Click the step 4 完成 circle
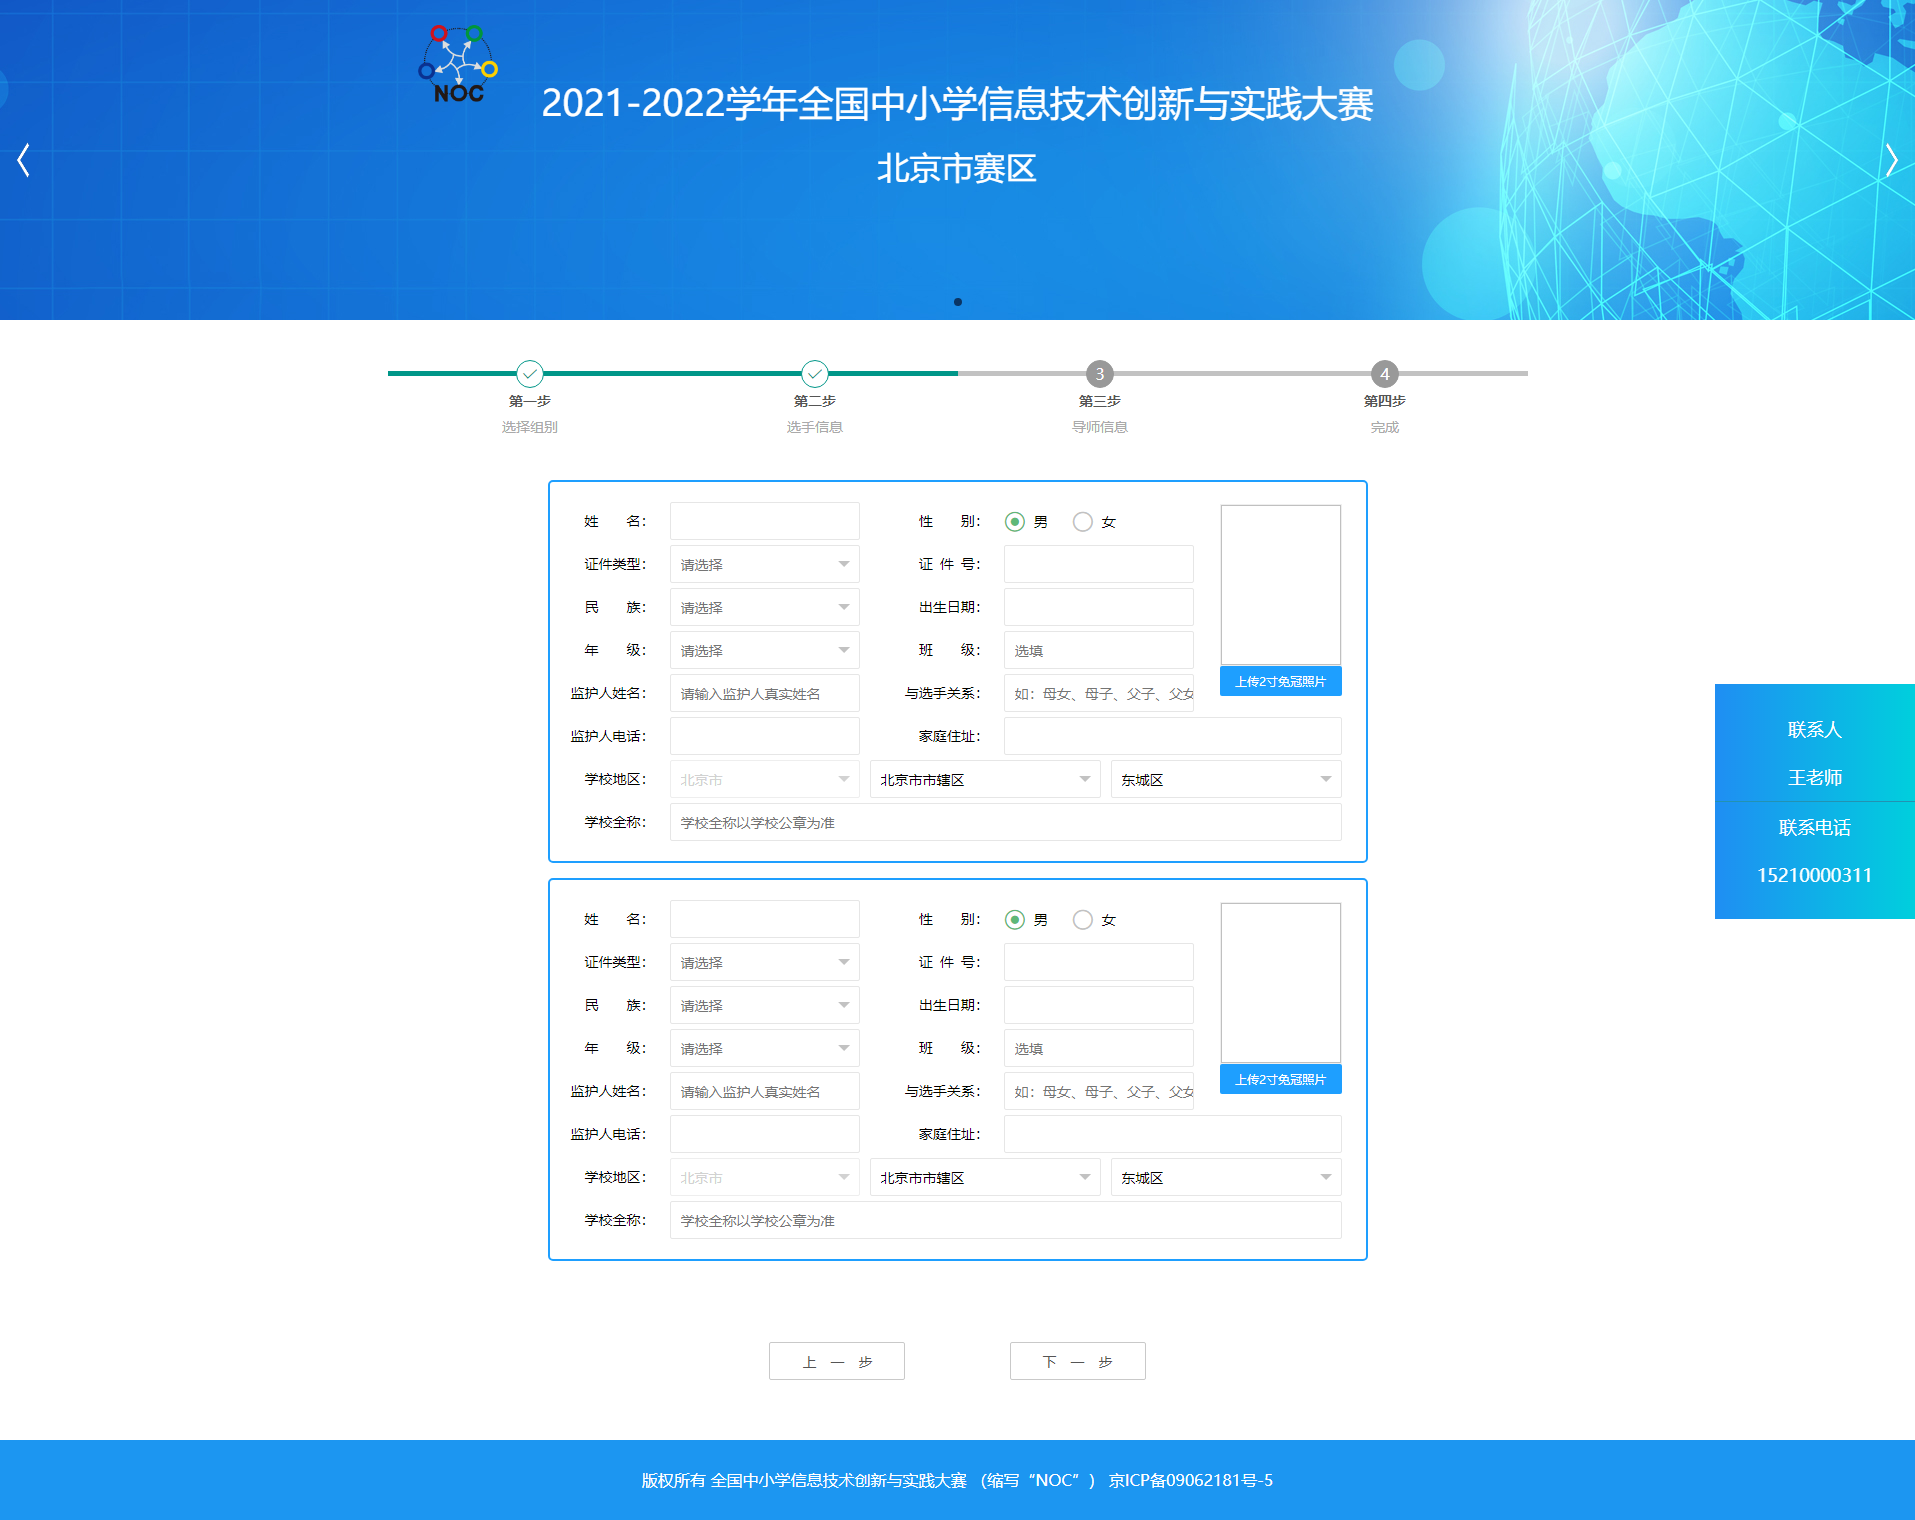Screen dimensions: 1915x1520 pyautogui.click(x=1384, y=374)
